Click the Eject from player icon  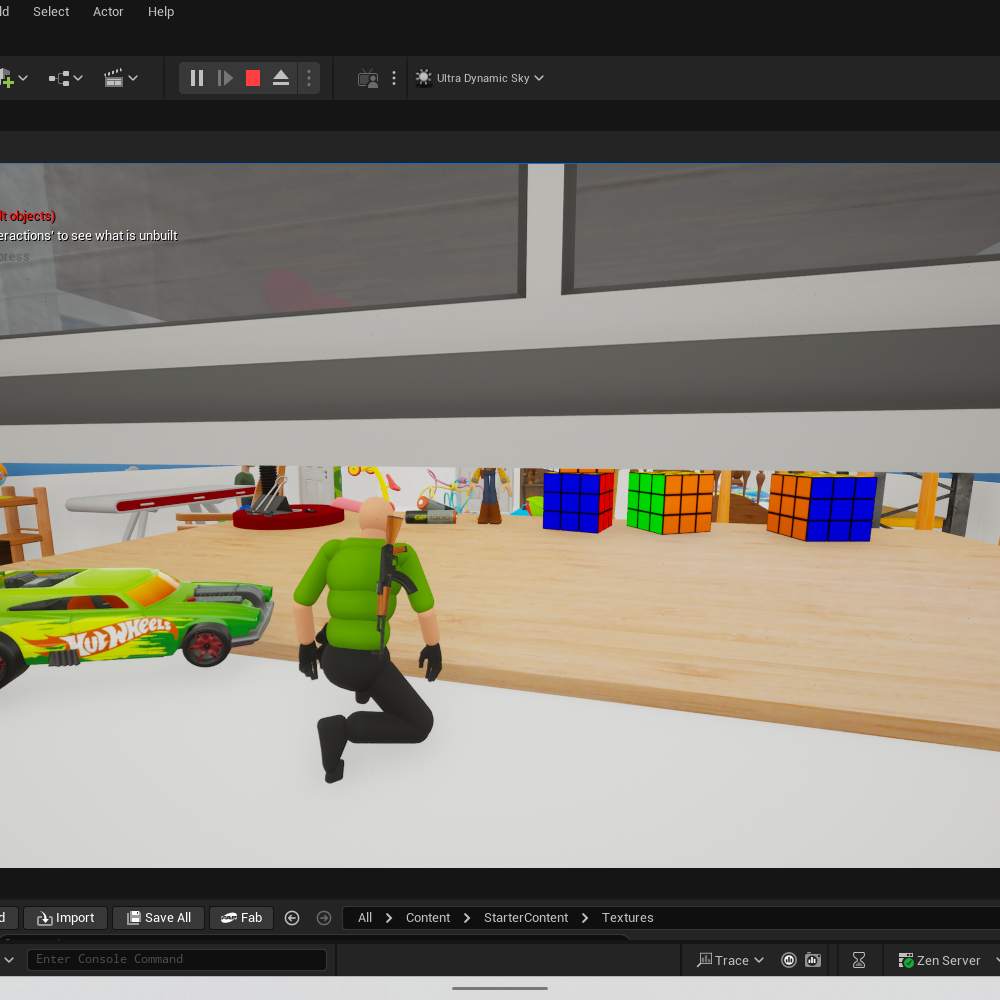281,78
